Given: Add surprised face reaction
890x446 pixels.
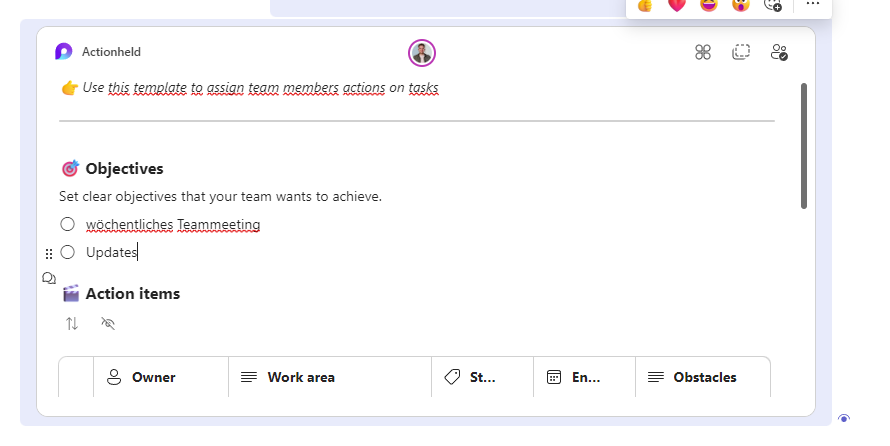Looking at the screenshot, I should tap(741, 5).
